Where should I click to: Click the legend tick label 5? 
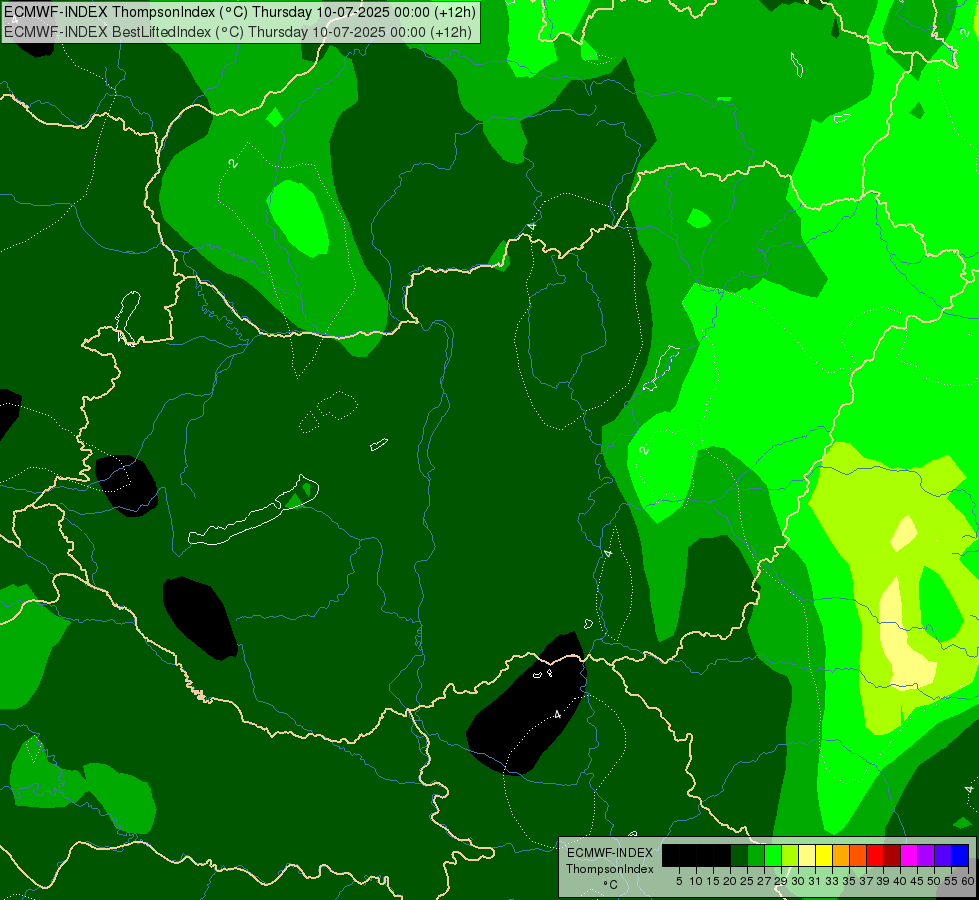coord(679,881)
